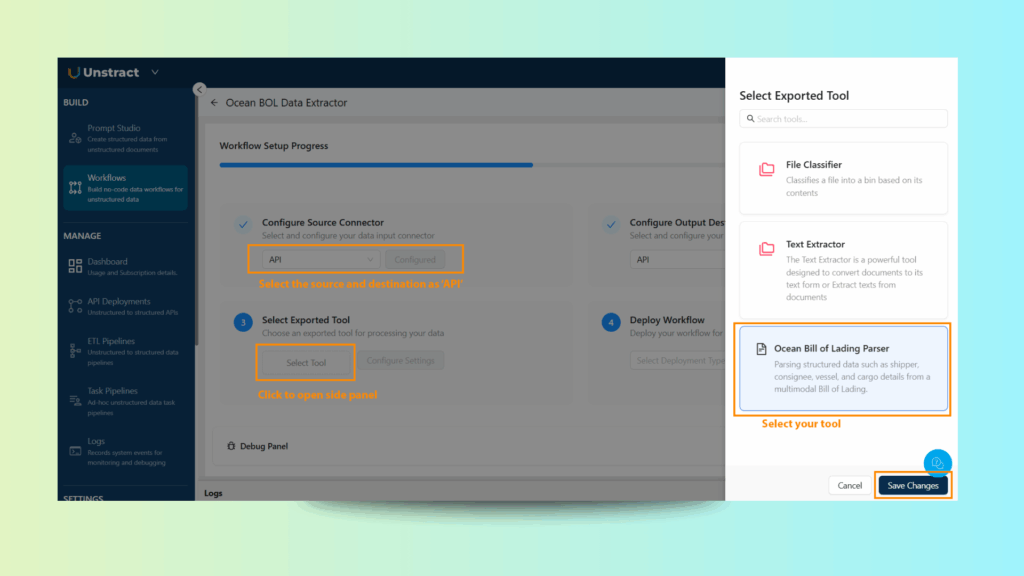Open the floating chat help bubble
The image size is (1024, 576).
pyautogui.click(x=937, y=462)
